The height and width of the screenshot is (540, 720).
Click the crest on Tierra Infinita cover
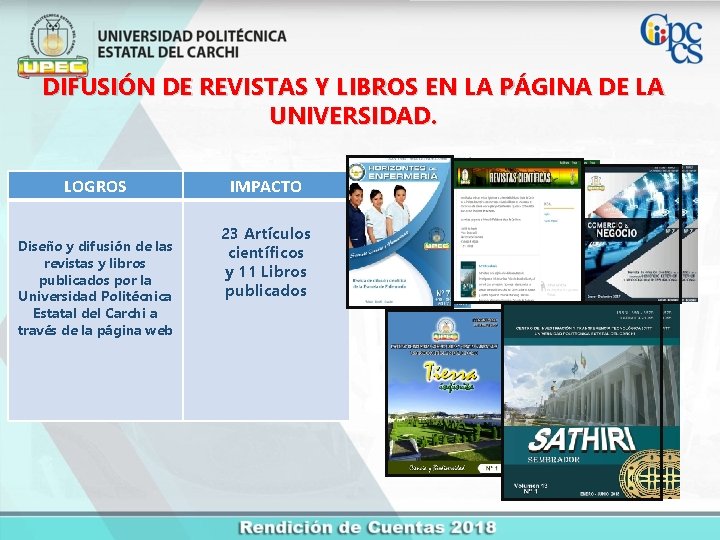click(444, 330)
